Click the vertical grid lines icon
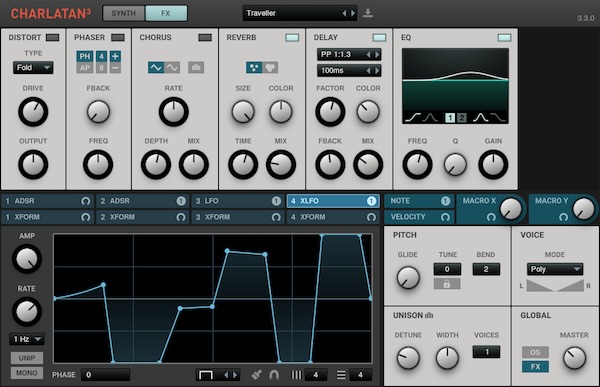This screenshot has width=600, height=387. pos(296,375)
